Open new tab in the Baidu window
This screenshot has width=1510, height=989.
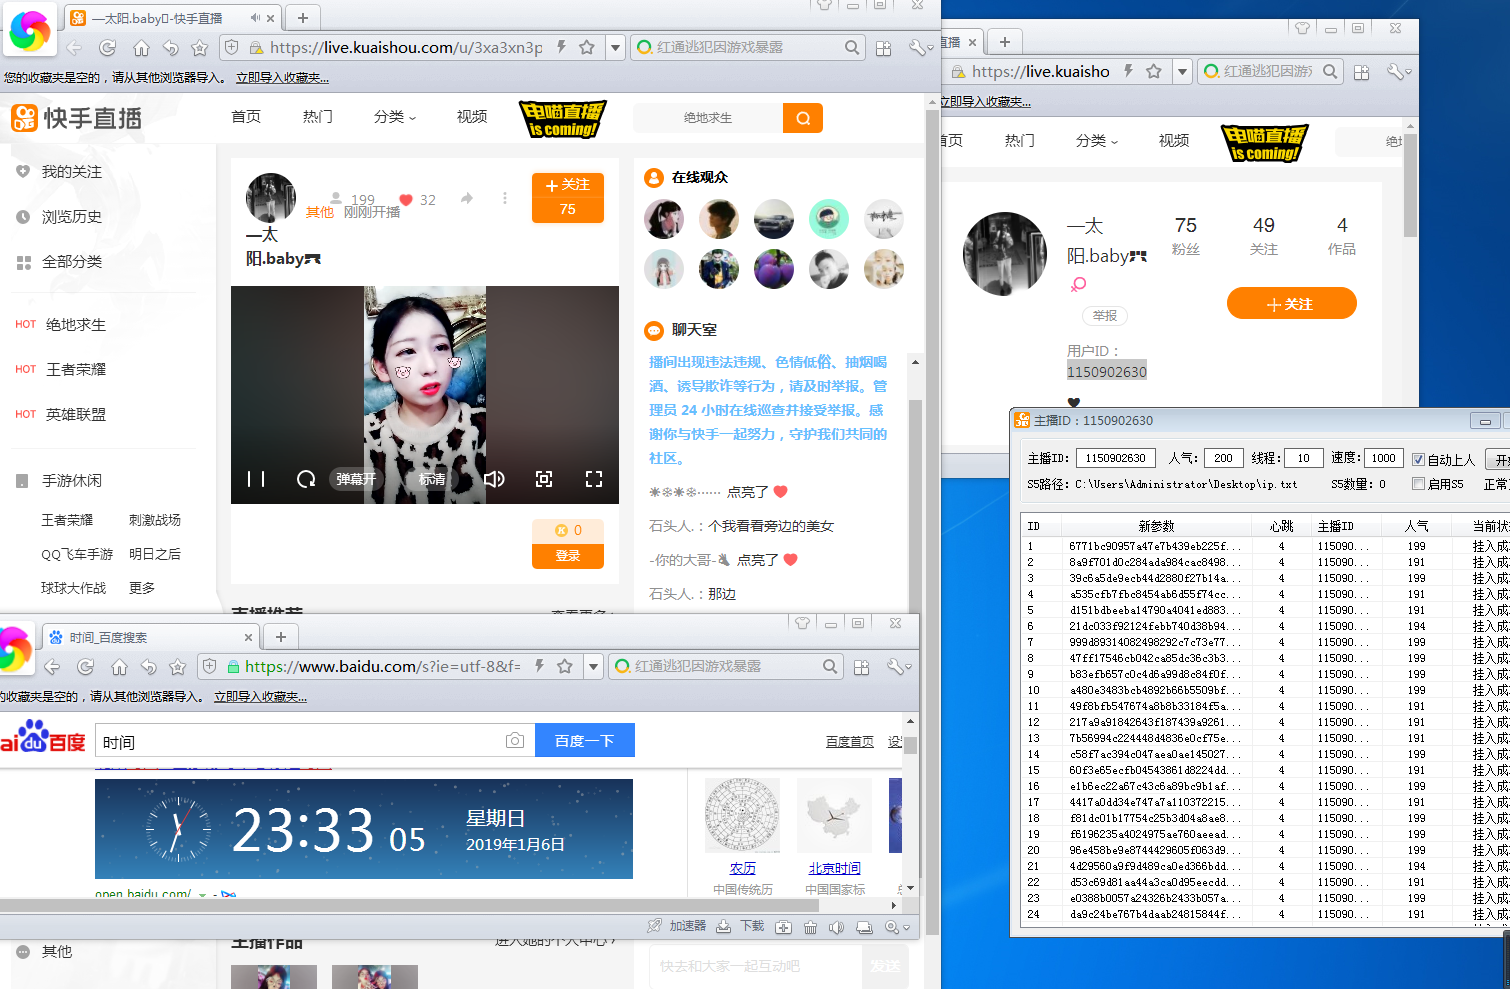[281, 637]
